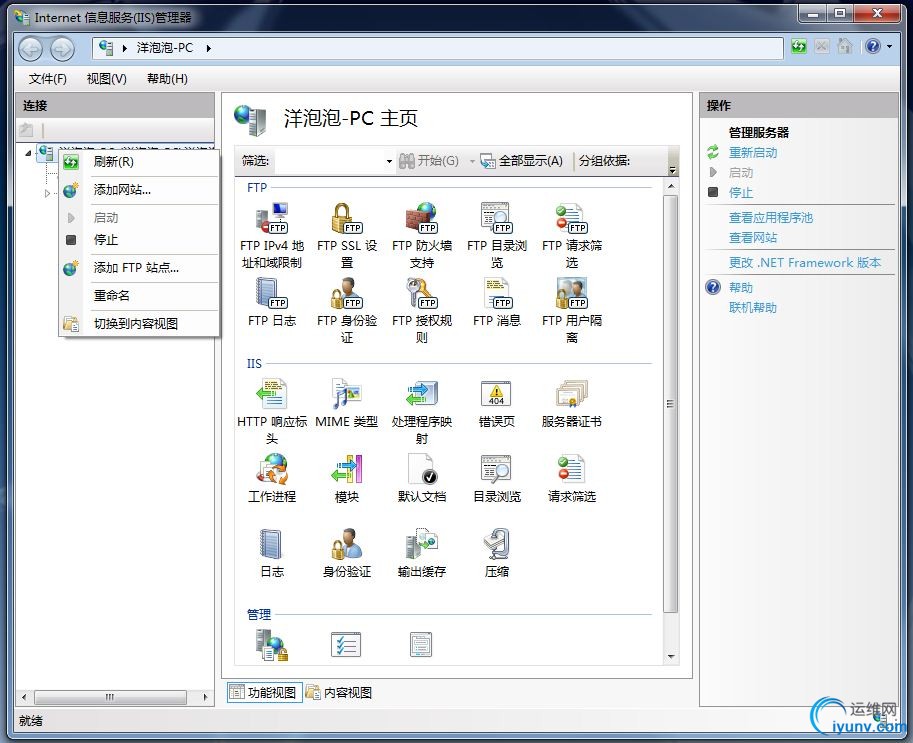
Task: Click connections pane horizontal scrollbar thumb
Action: (110, 696)
